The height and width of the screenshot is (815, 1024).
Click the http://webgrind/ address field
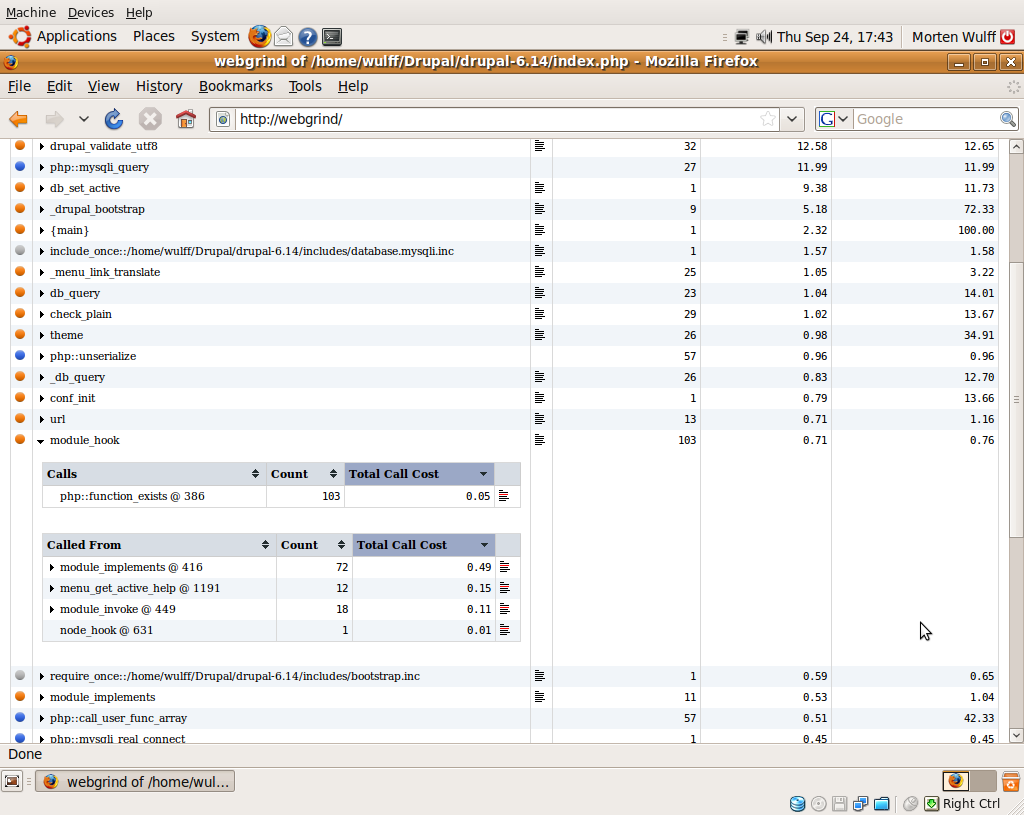[x=496, y=119]
